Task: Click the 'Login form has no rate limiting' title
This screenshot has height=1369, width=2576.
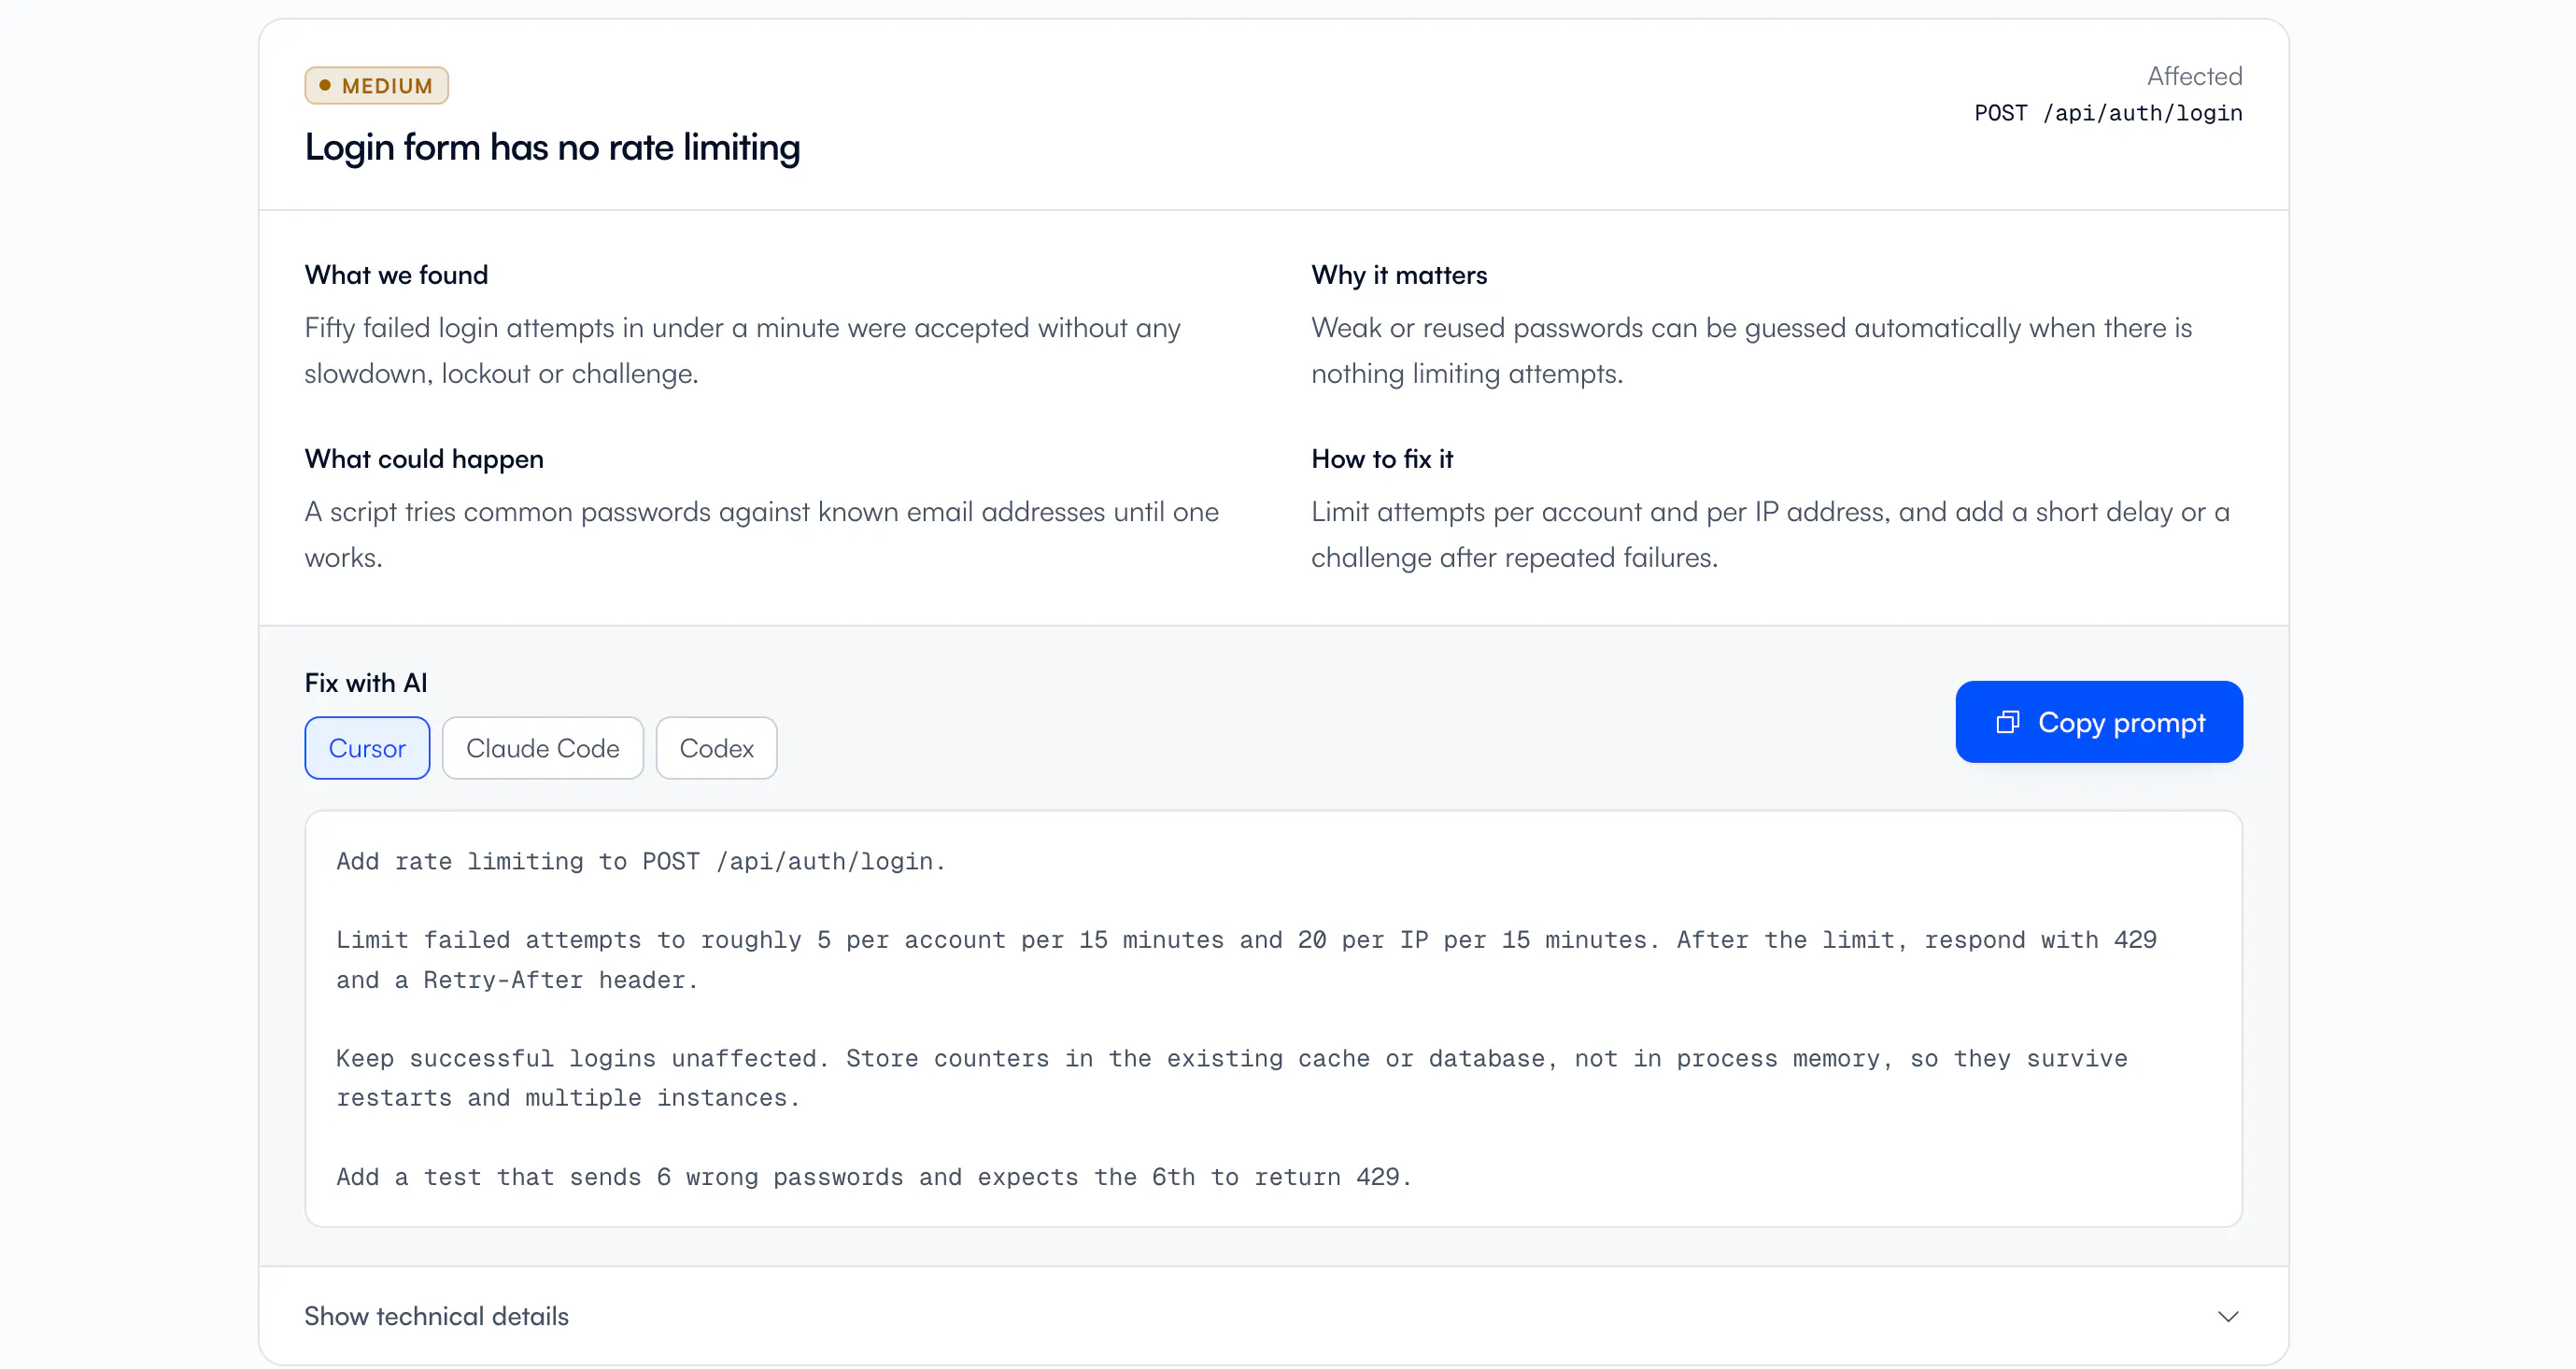Action: click(x=552, y=148)
